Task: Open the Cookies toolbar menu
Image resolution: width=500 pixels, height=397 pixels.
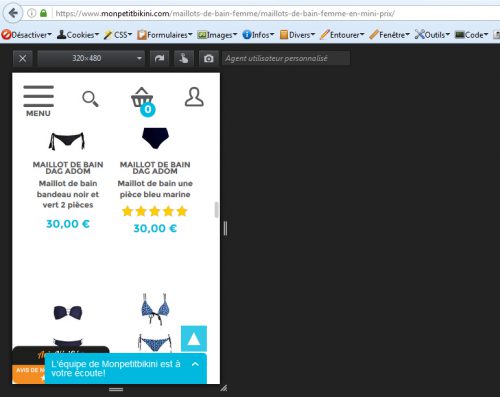Action: pyautogui.click(x=78, y=35)
